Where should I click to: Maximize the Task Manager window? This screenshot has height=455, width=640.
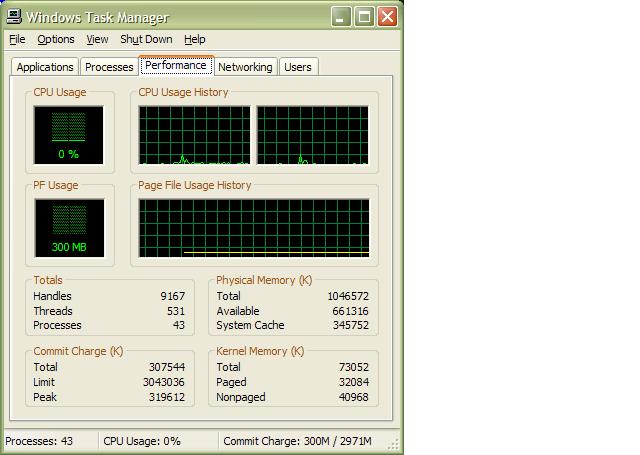364,17
